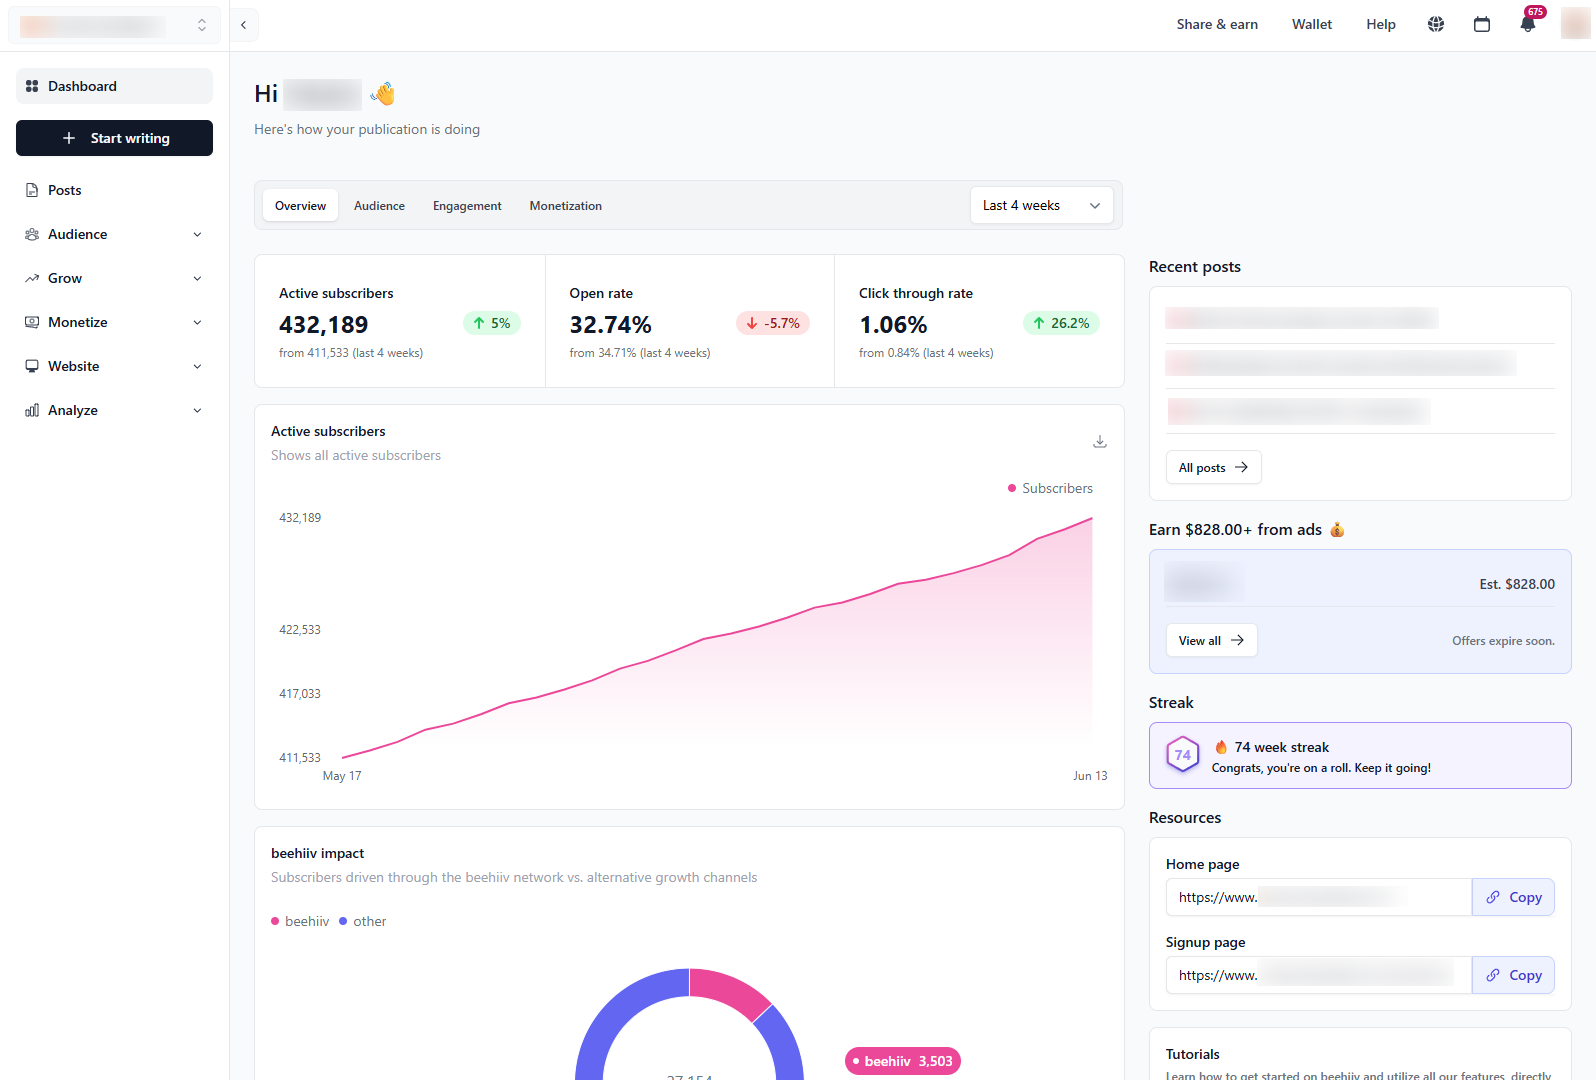This screenshot has height=1080, width=1596.
Task: Open the Wallet link
Action: 1312,24
